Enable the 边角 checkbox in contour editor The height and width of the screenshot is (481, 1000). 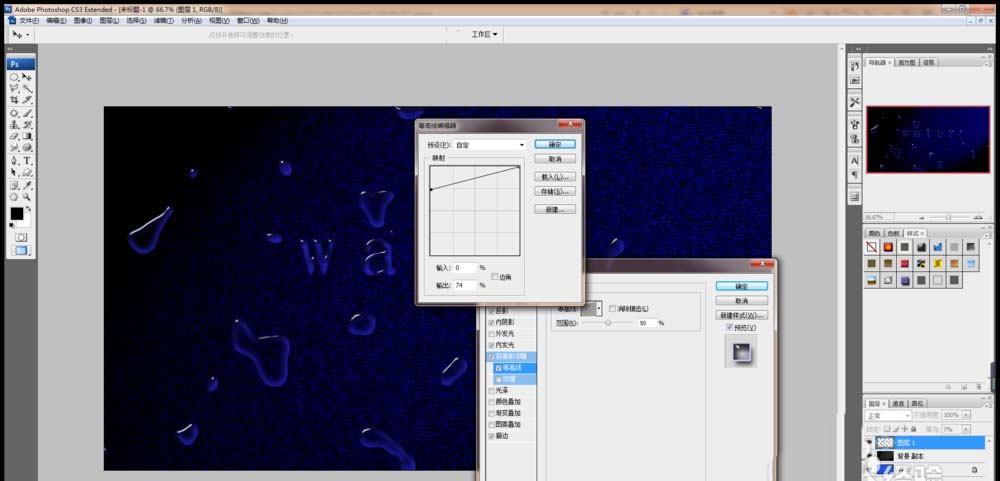click(x=495, y=276)
